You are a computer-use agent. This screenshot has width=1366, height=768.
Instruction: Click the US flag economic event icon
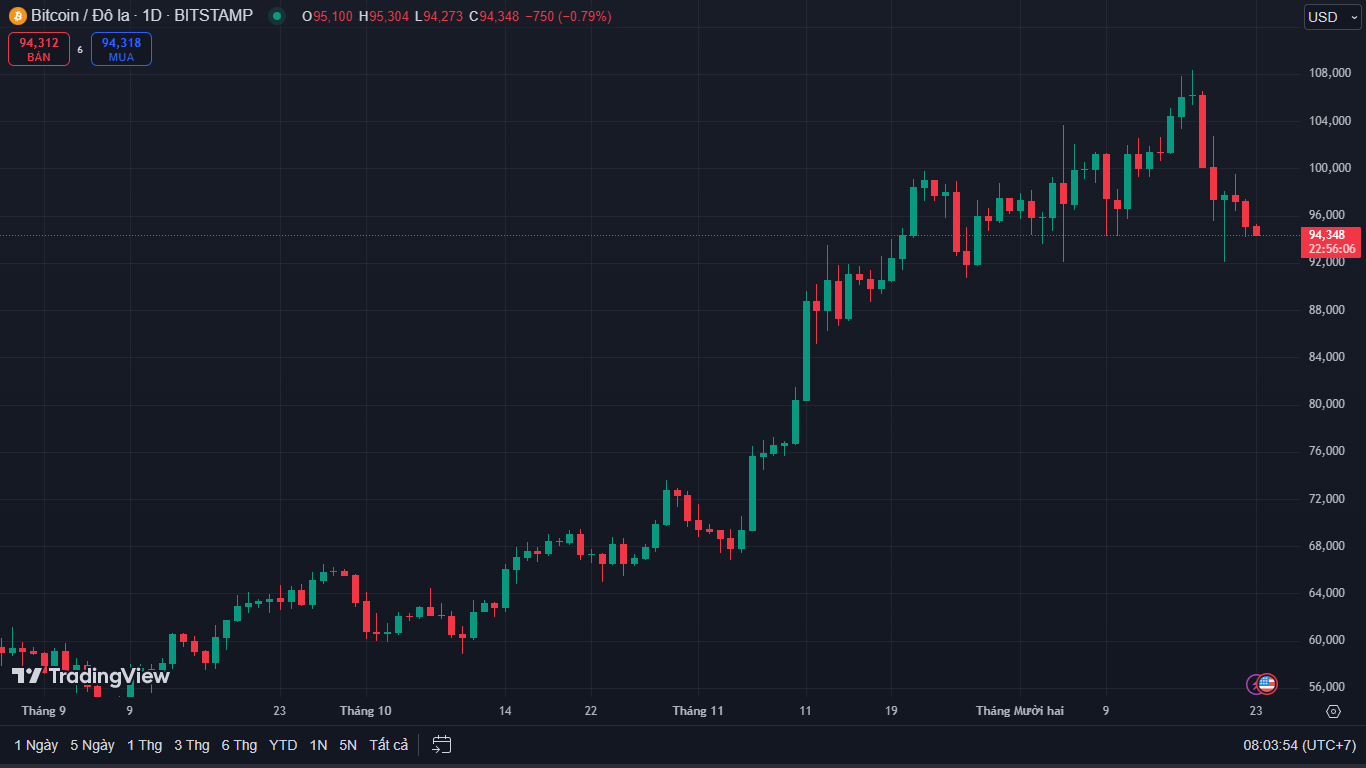[1267, 684]
